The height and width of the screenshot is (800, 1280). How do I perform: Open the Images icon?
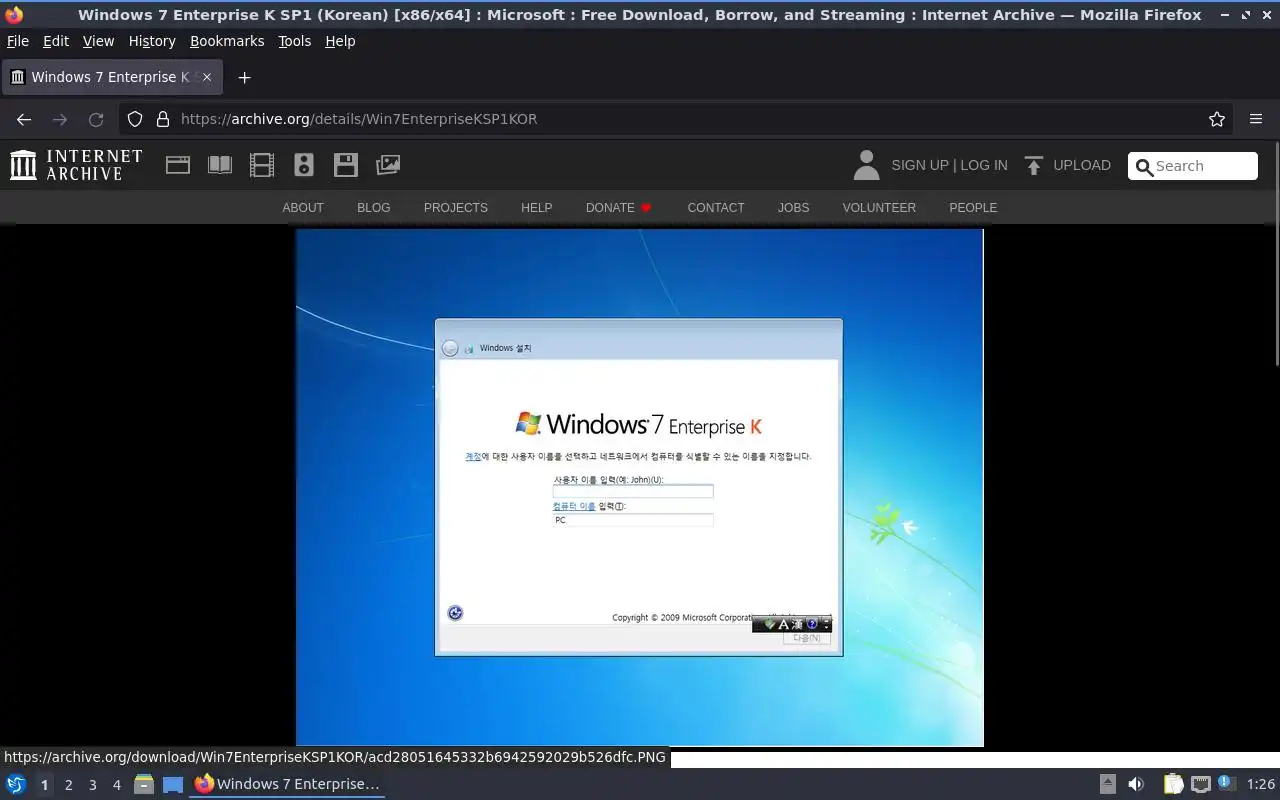tap(388, 165)
